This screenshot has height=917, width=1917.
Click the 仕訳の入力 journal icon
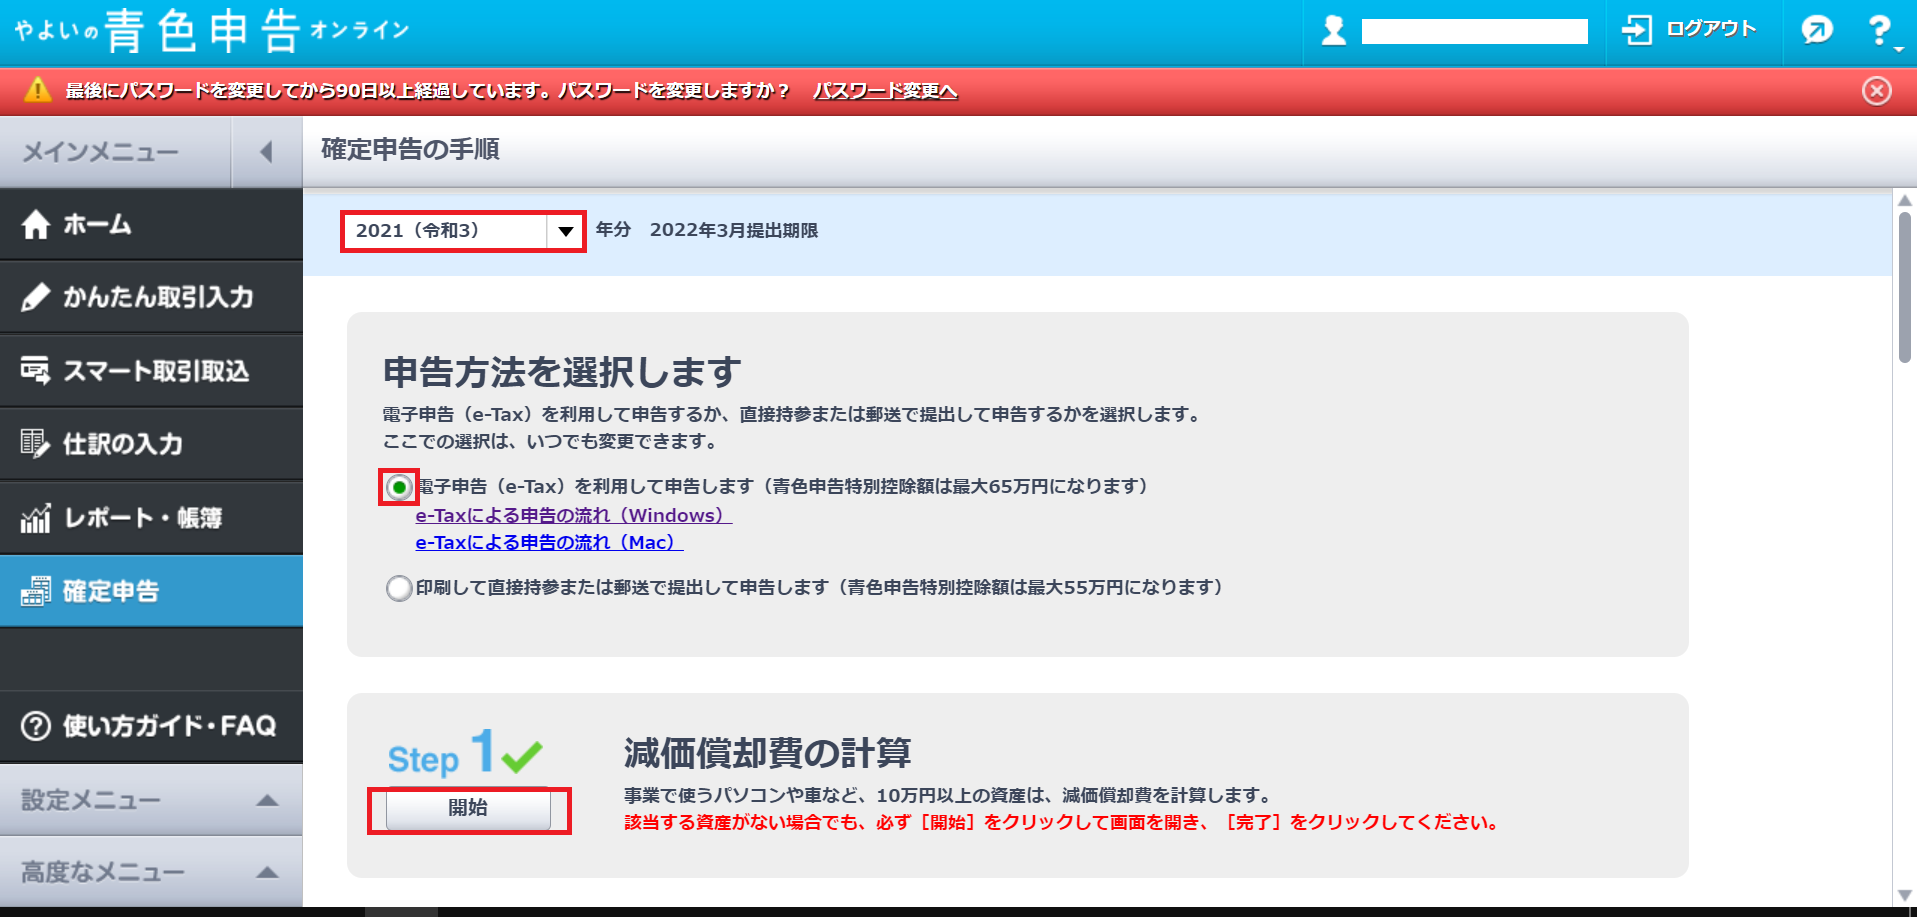(36, 443)
